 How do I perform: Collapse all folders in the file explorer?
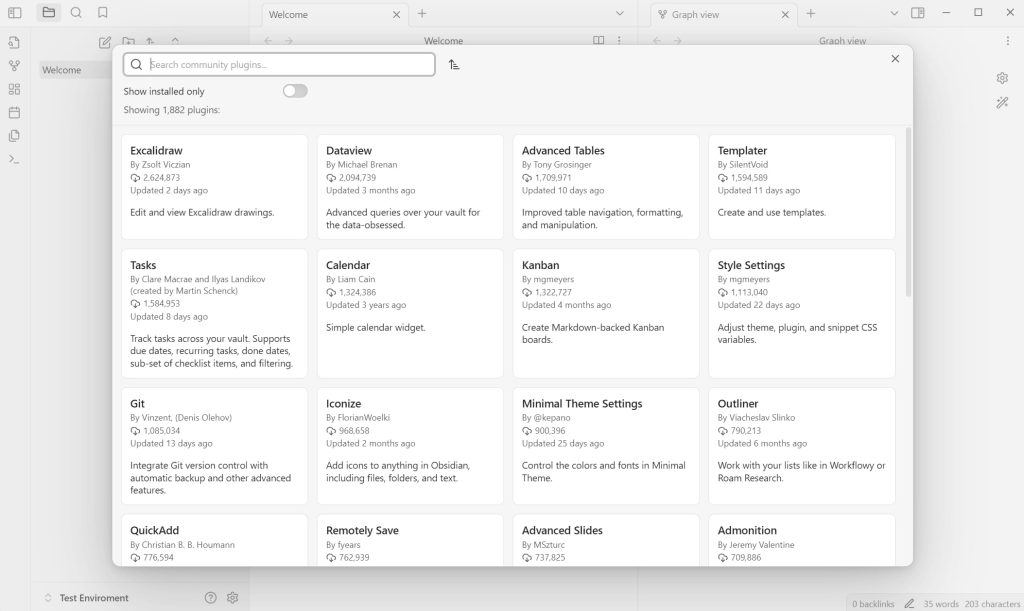pyautogui.click(x=176, y=41)
